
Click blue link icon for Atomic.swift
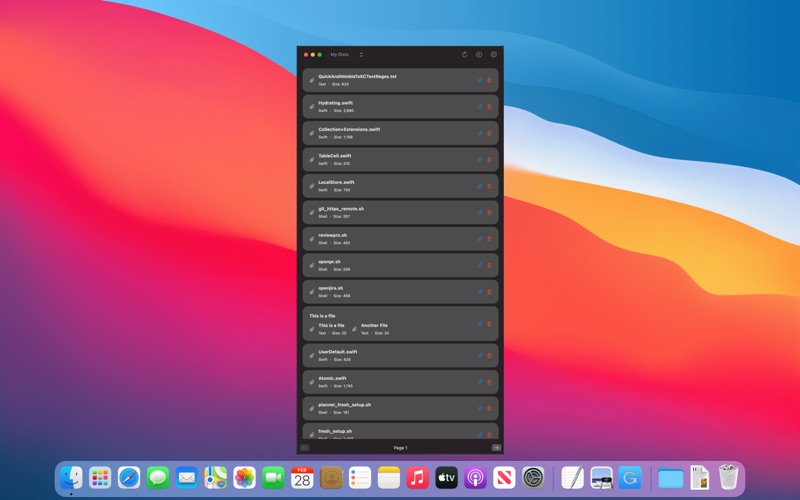coord(480,382)
